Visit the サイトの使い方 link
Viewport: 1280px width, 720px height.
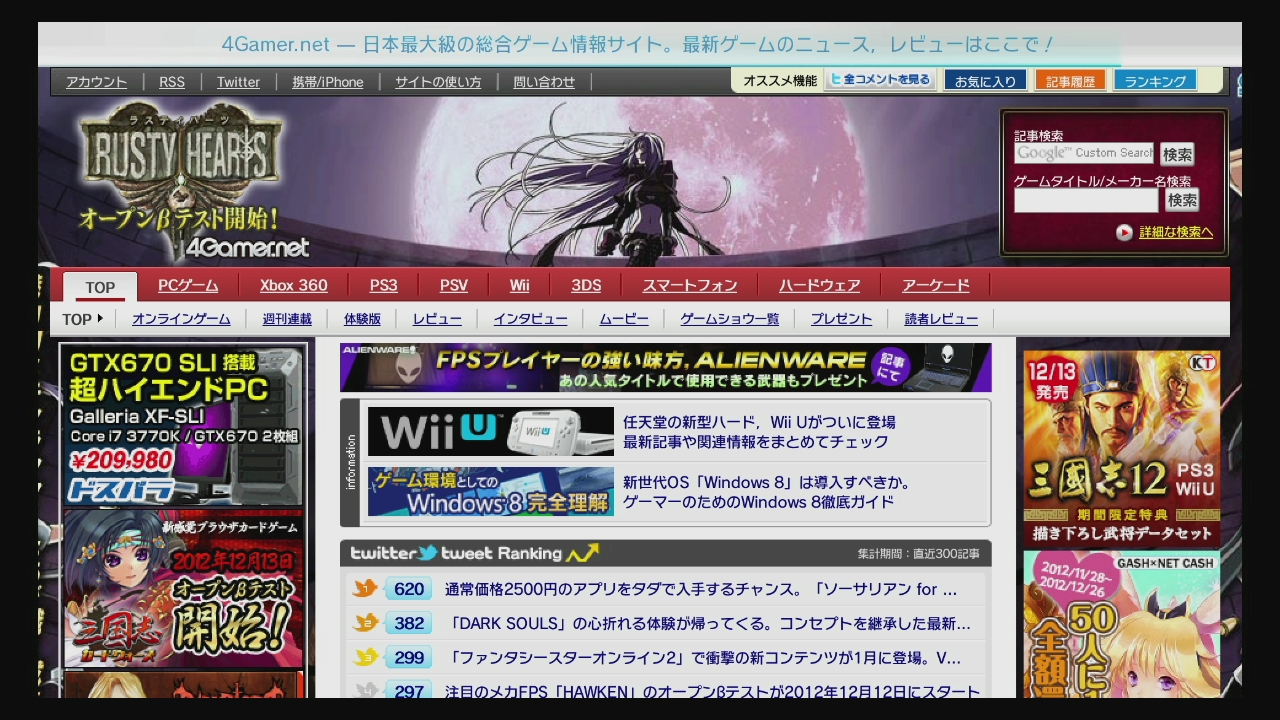pos(438,82)
